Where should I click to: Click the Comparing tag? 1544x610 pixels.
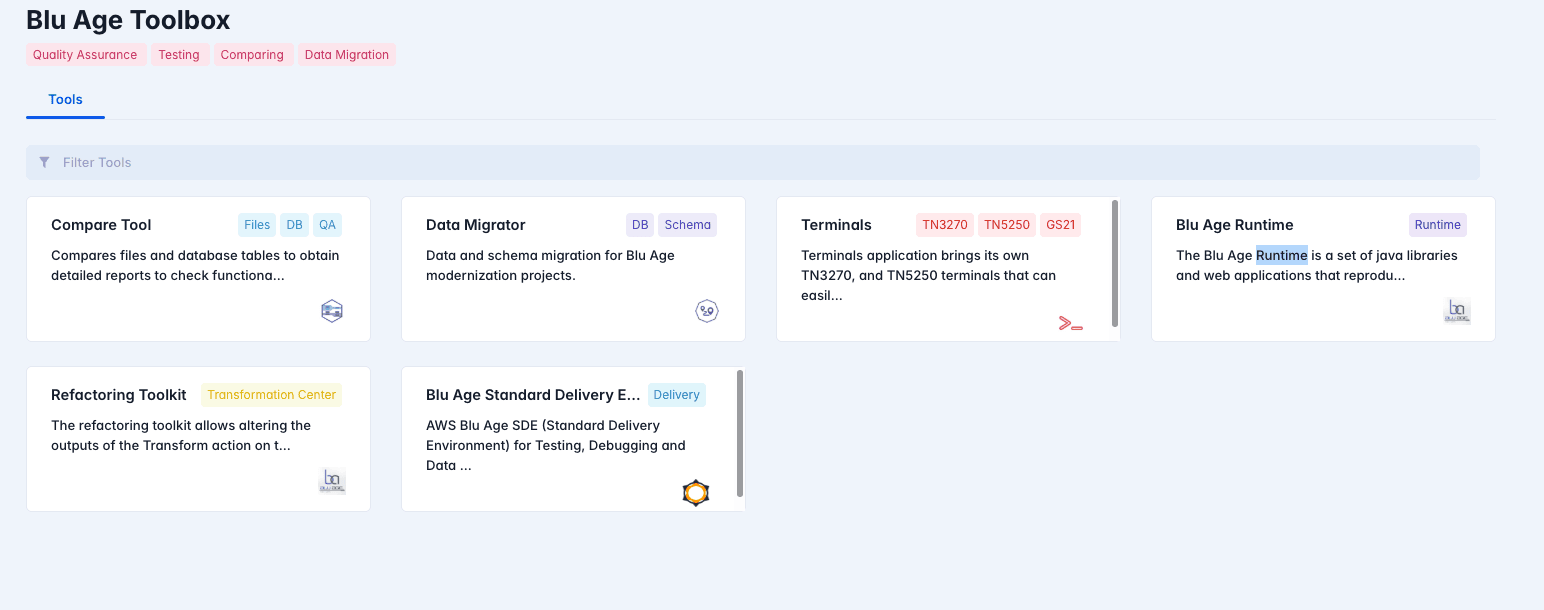point(252,55)
